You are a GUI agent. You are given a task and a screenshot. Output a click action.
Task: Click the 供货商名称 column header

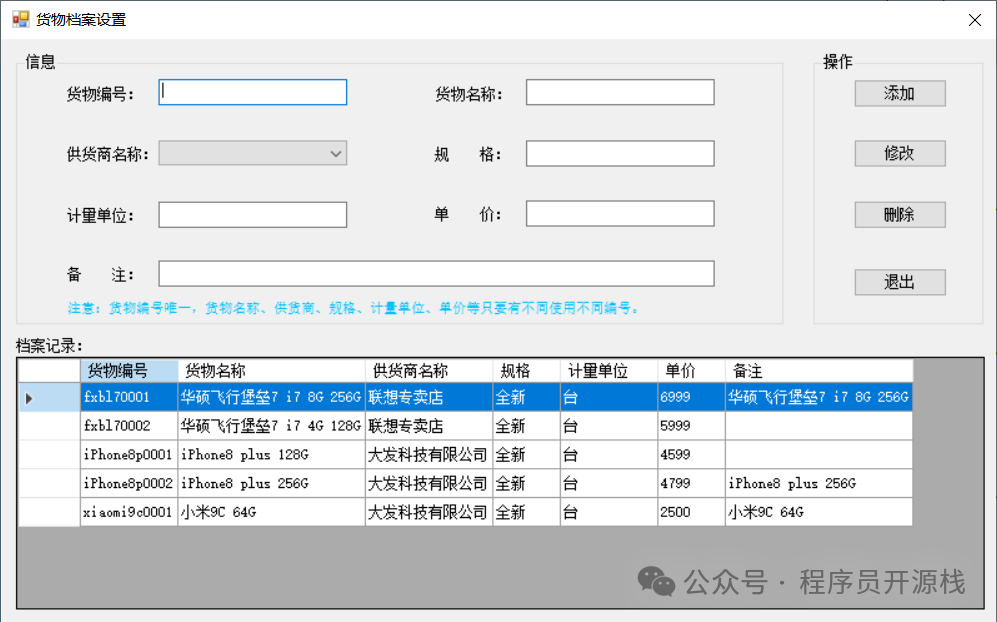[428, 371]
